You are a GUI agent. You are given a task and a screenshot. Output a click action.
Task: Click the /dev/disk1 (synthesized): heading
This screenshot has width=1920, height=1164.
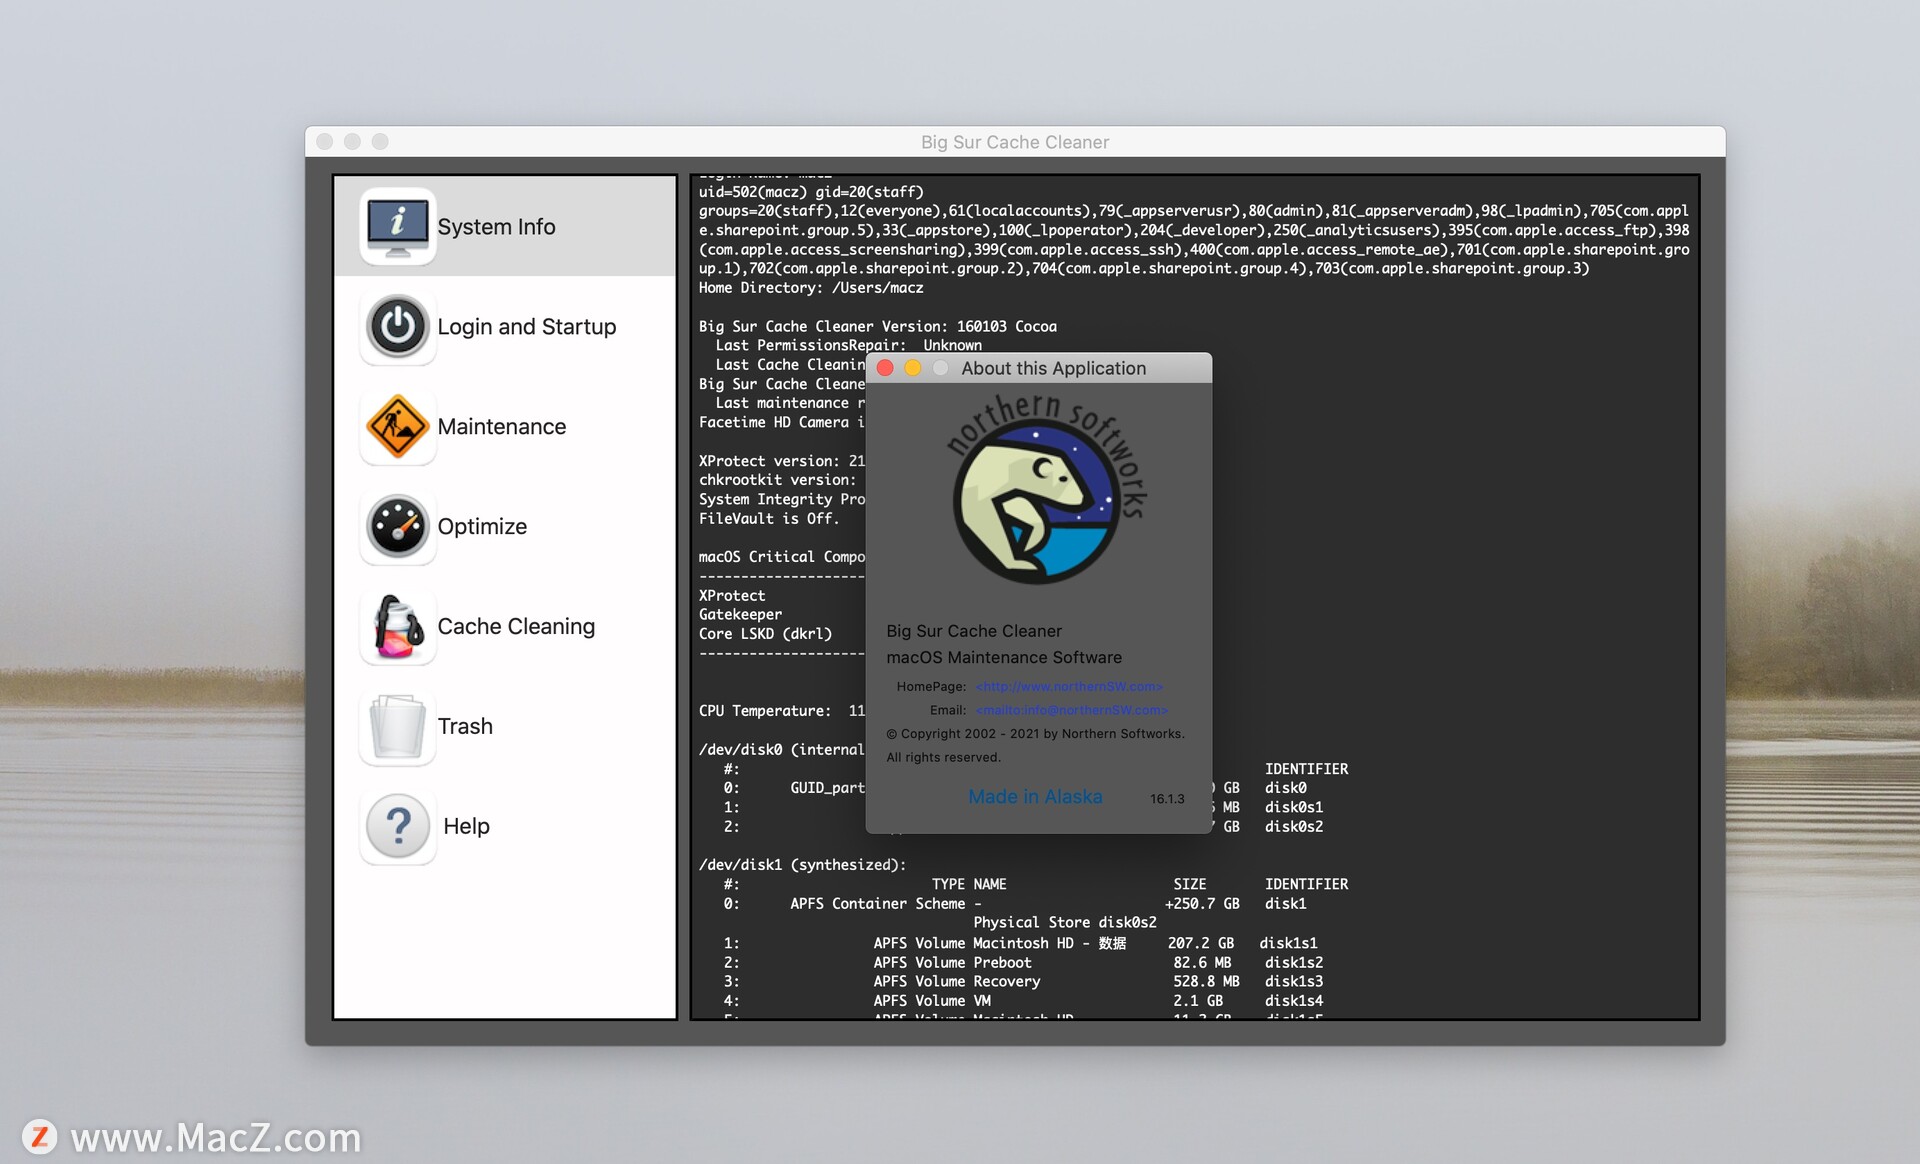802,865
